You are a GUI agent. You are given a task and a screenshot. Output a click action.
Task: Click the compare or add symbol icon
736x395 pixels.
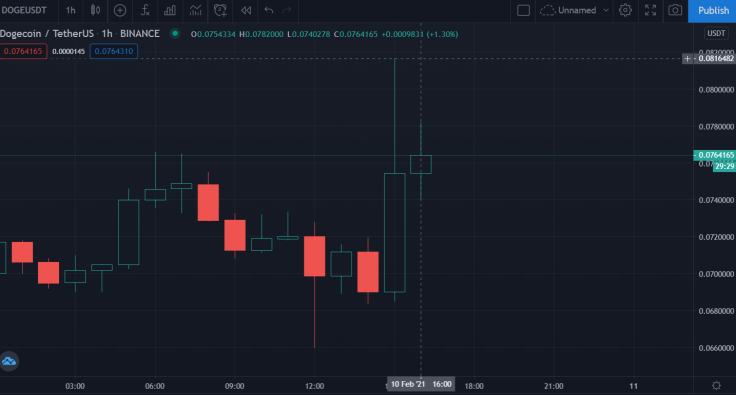coord(120,10)
